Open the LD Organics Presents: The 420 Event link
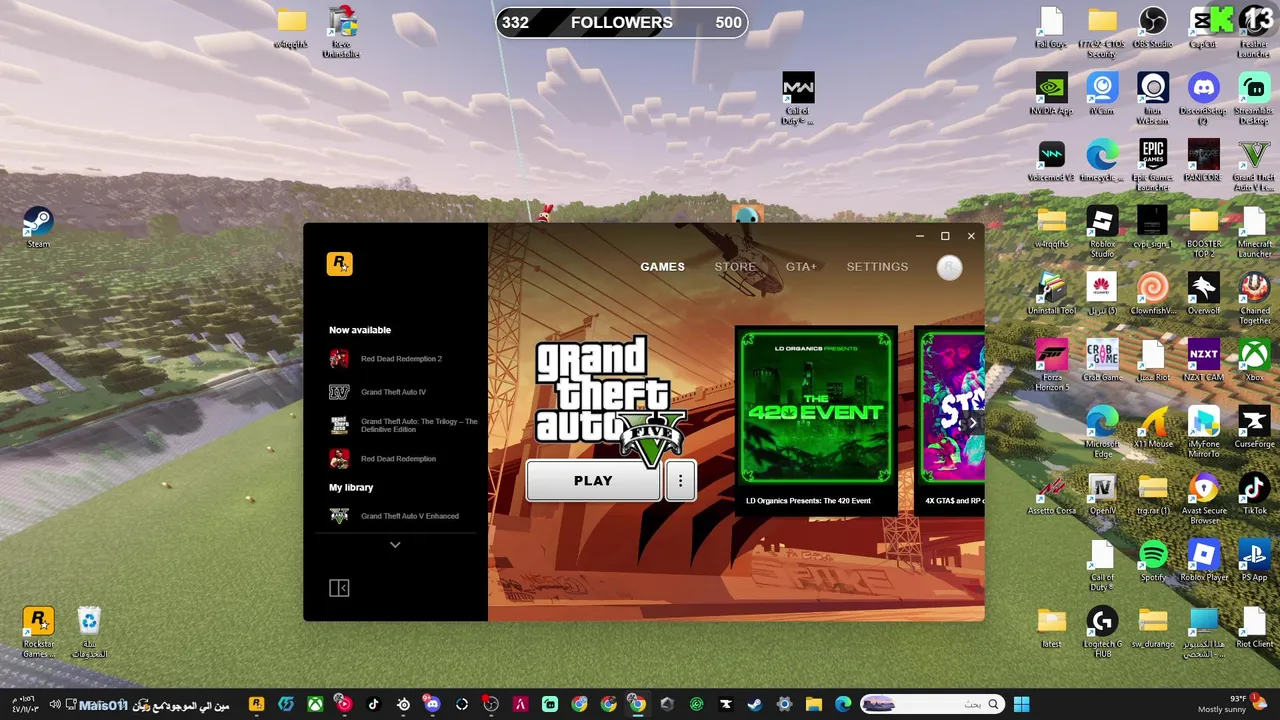 808,501
